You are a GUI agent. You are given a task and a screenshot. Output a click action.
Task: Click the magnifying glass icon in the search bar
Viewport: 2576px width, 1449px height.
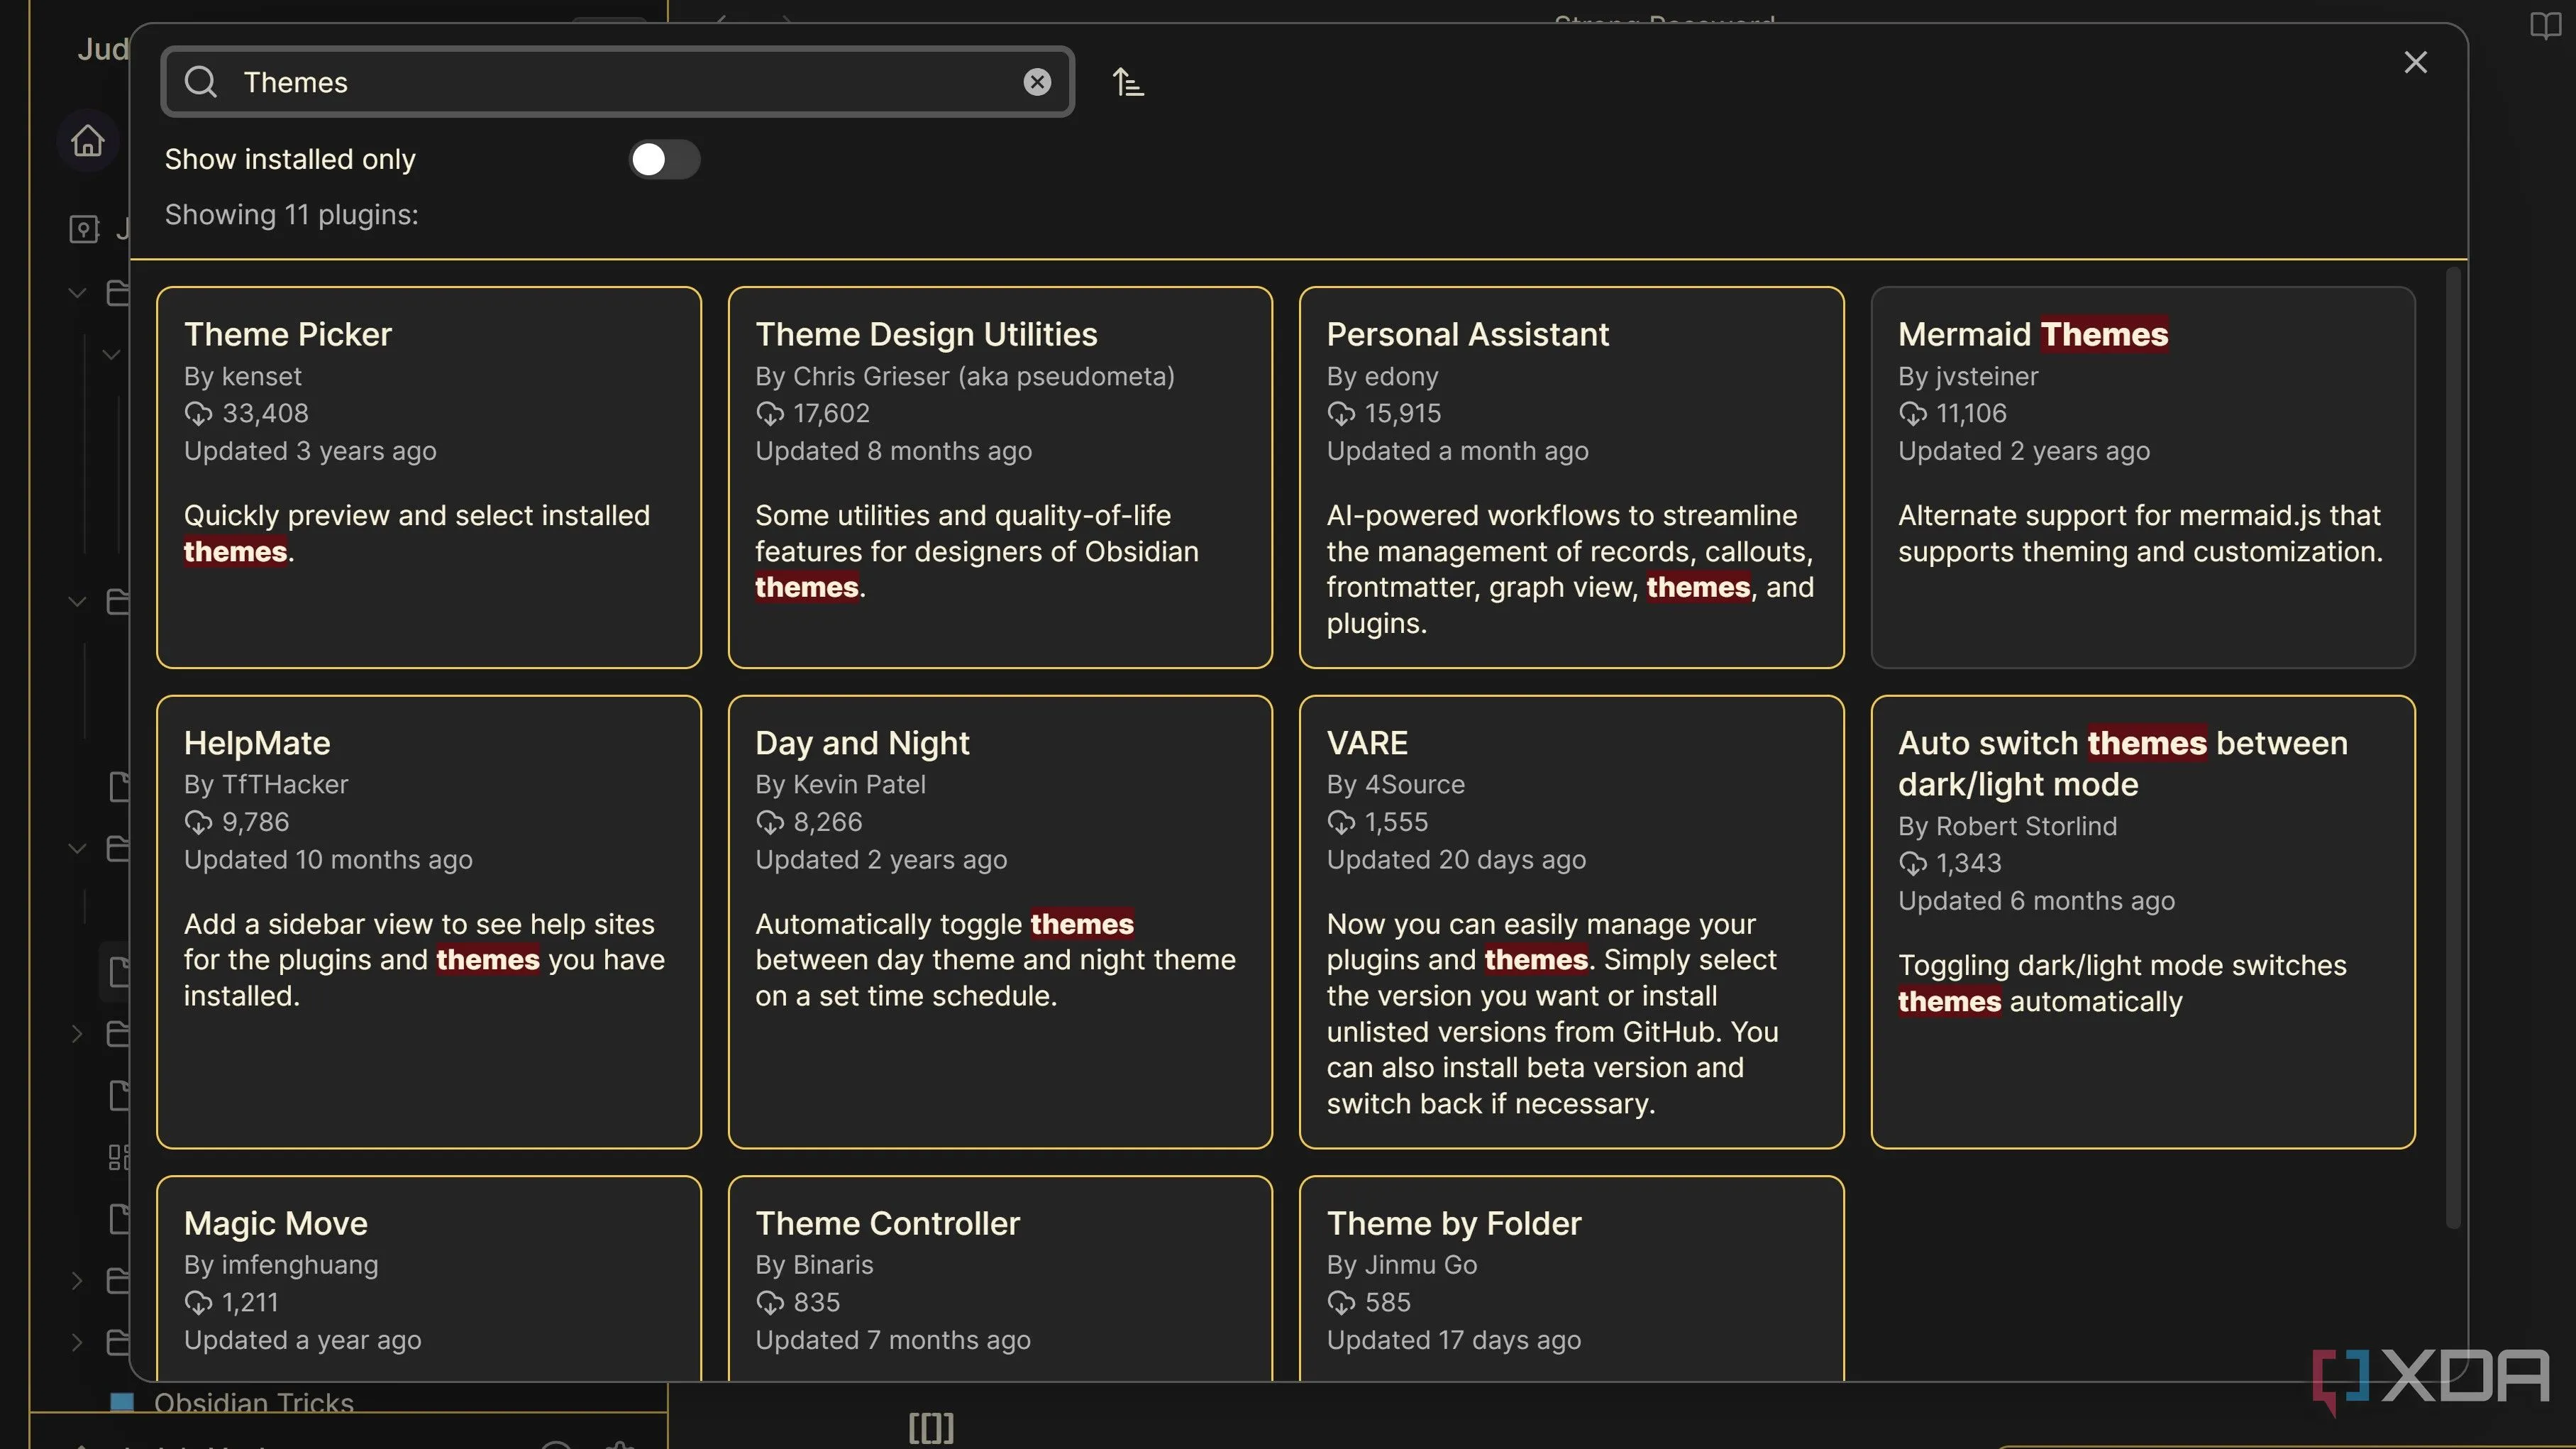click(x=201, y=82)
